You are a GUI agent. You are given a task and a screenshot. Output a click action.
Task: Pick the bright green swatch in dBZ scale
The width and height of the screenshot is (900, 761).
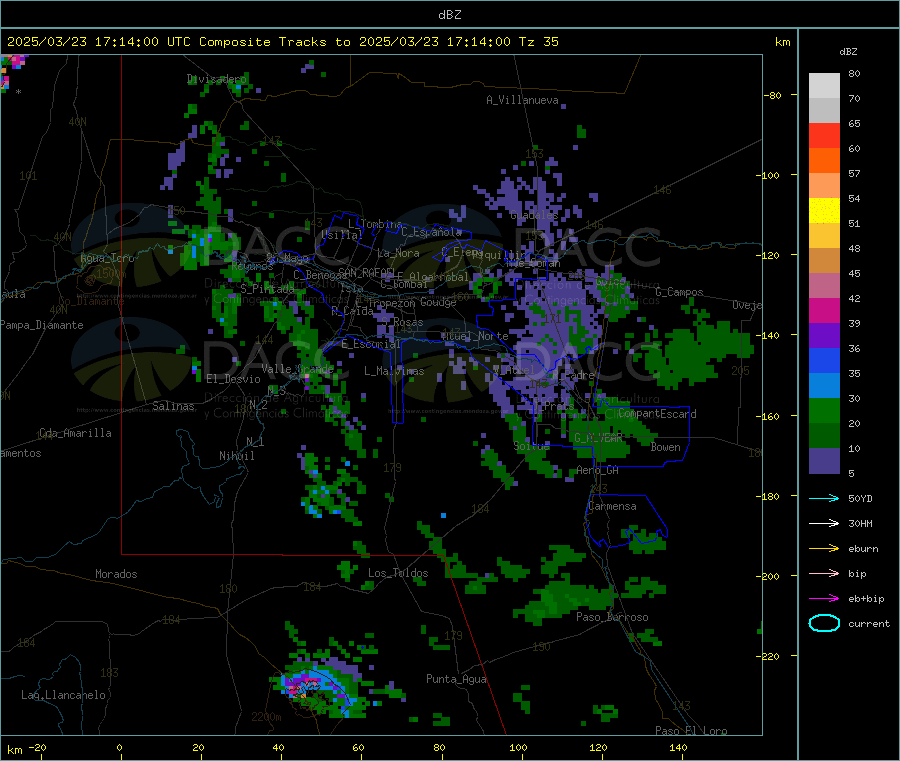(824, 410)
